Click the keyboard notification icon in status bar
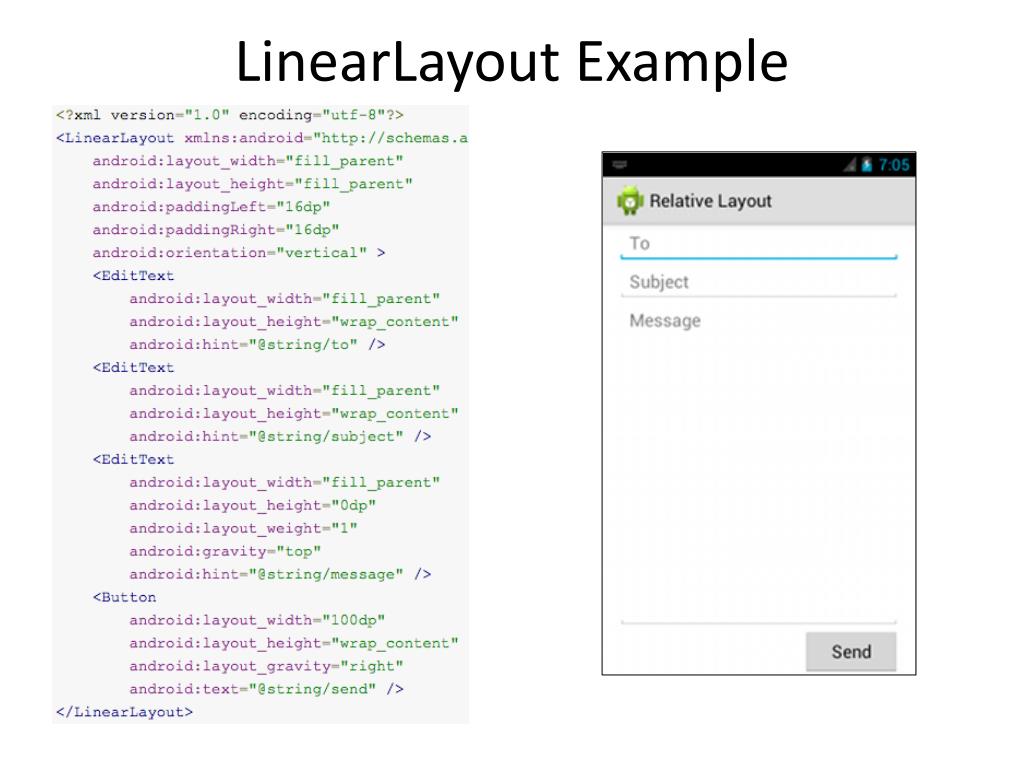 pos(620,165)
